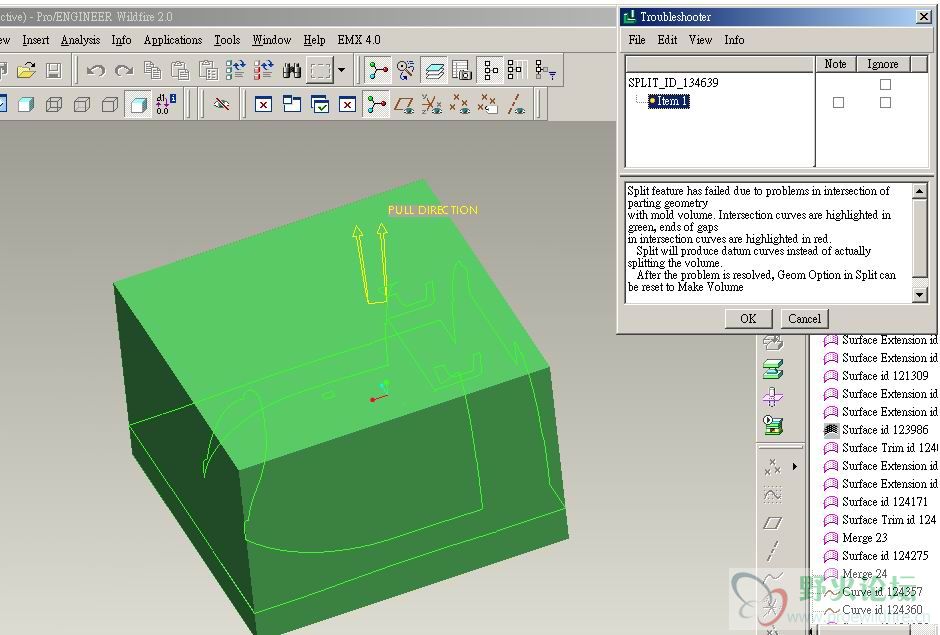Toggle datum axes display icon
Viewport: 940px width, 635px height.
(517, 104)
